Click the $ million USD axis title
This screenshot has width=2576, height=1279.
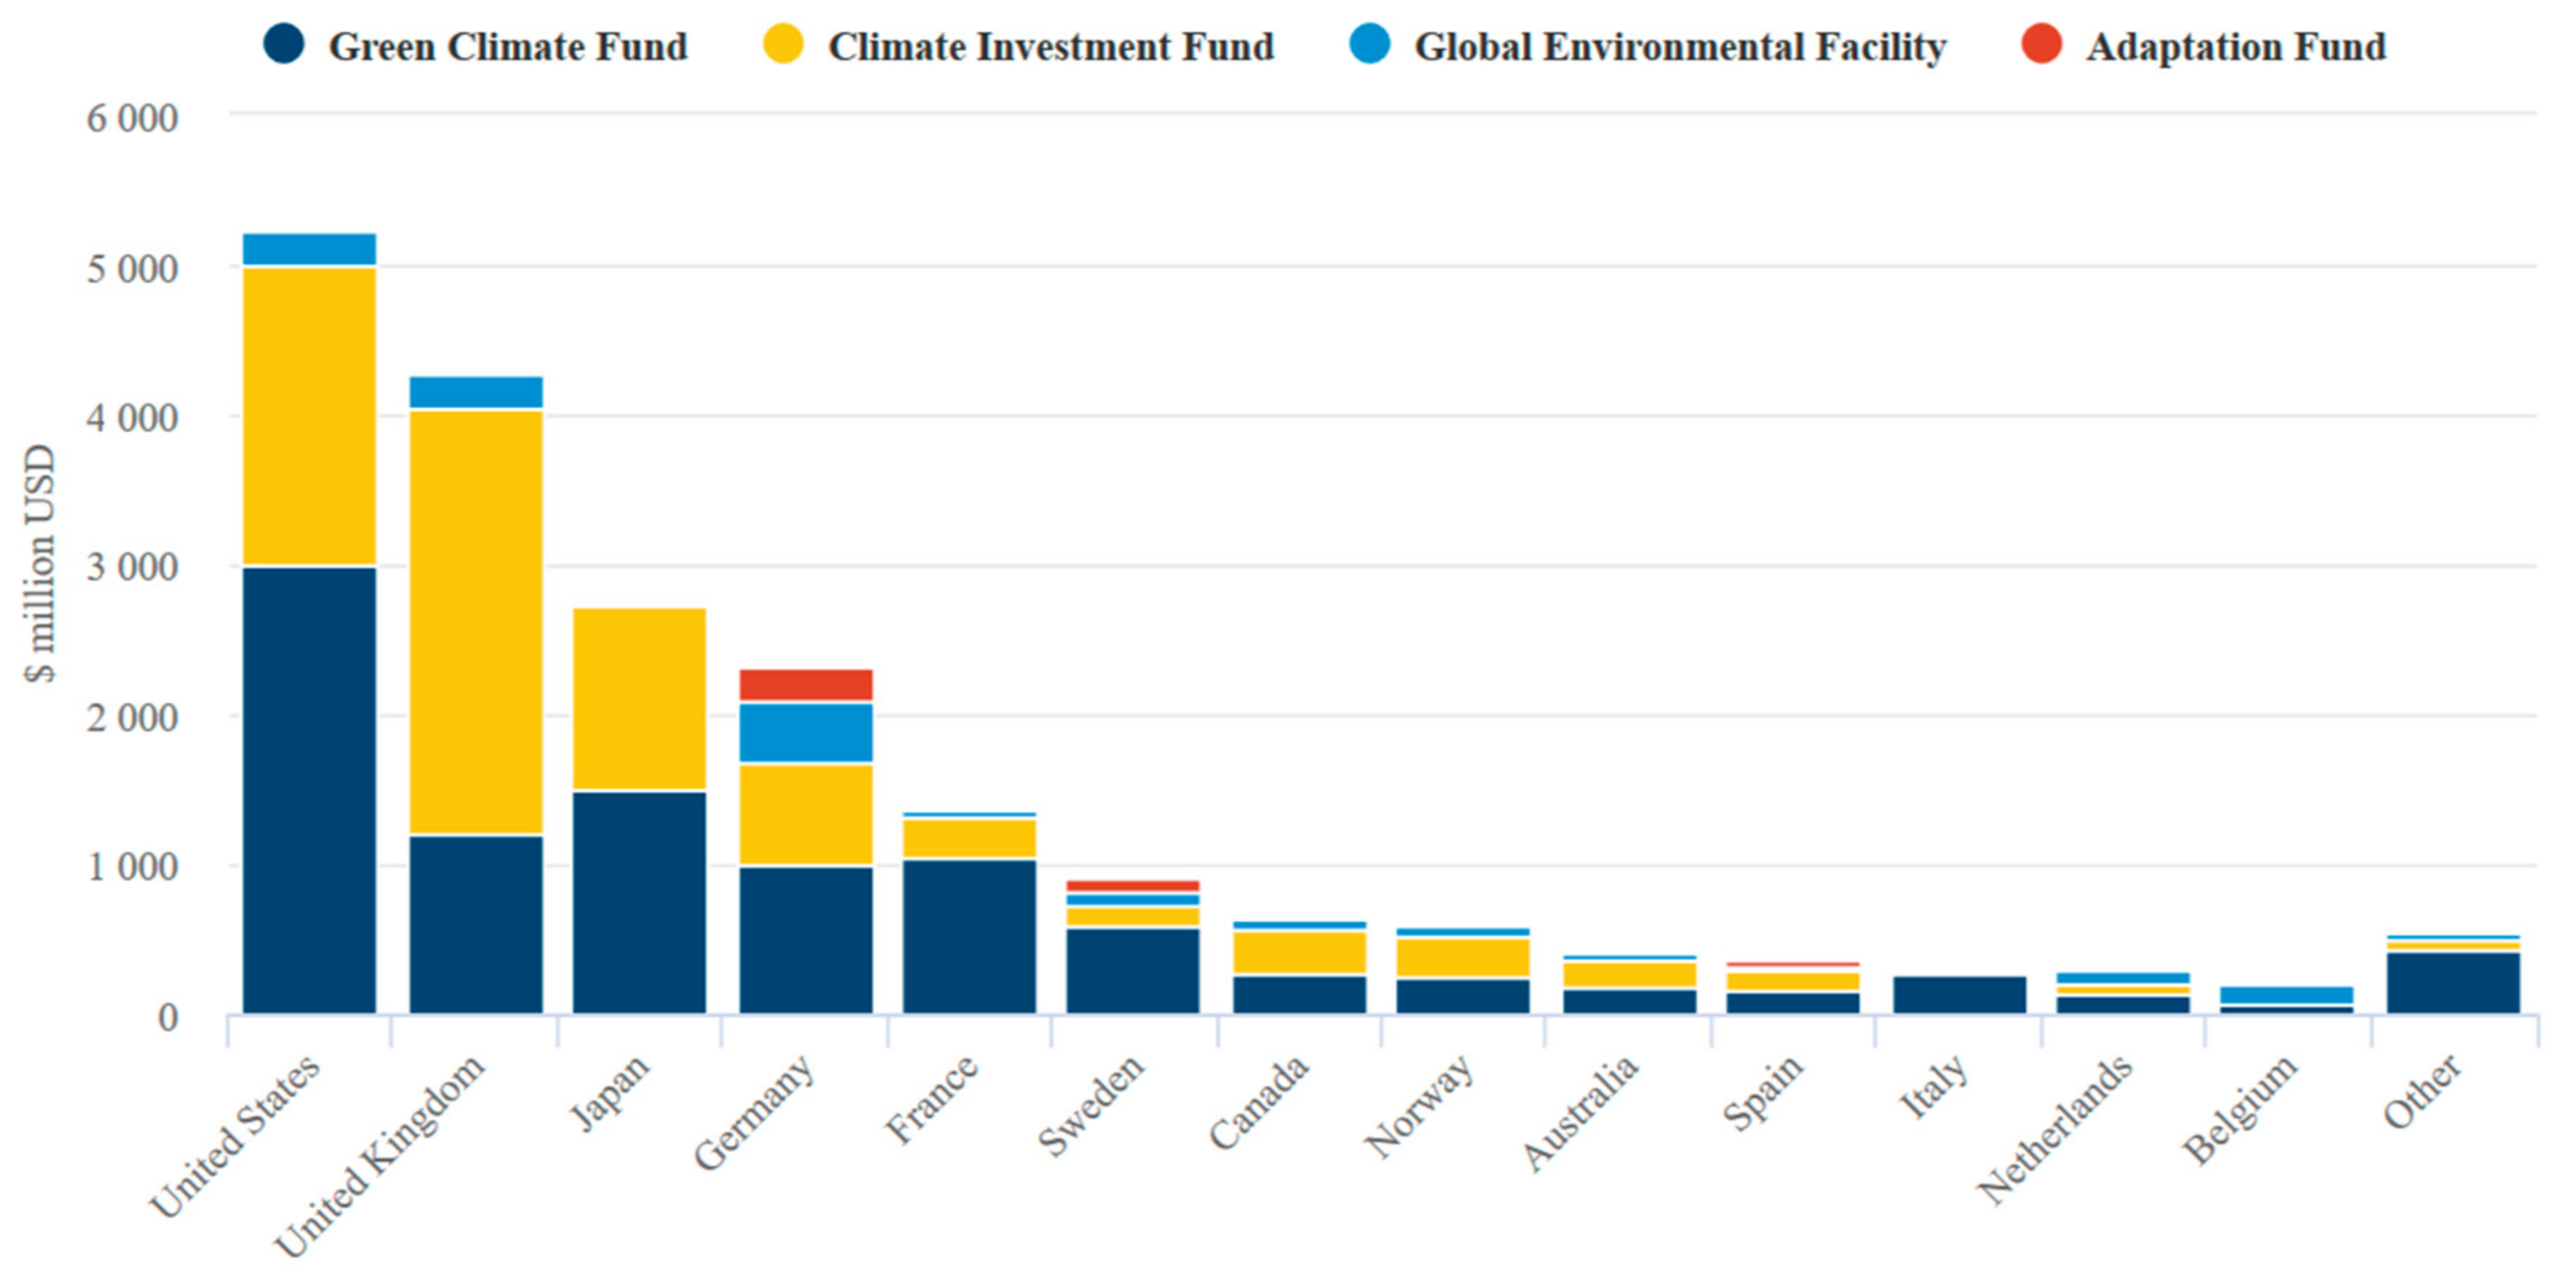point(40,563)
